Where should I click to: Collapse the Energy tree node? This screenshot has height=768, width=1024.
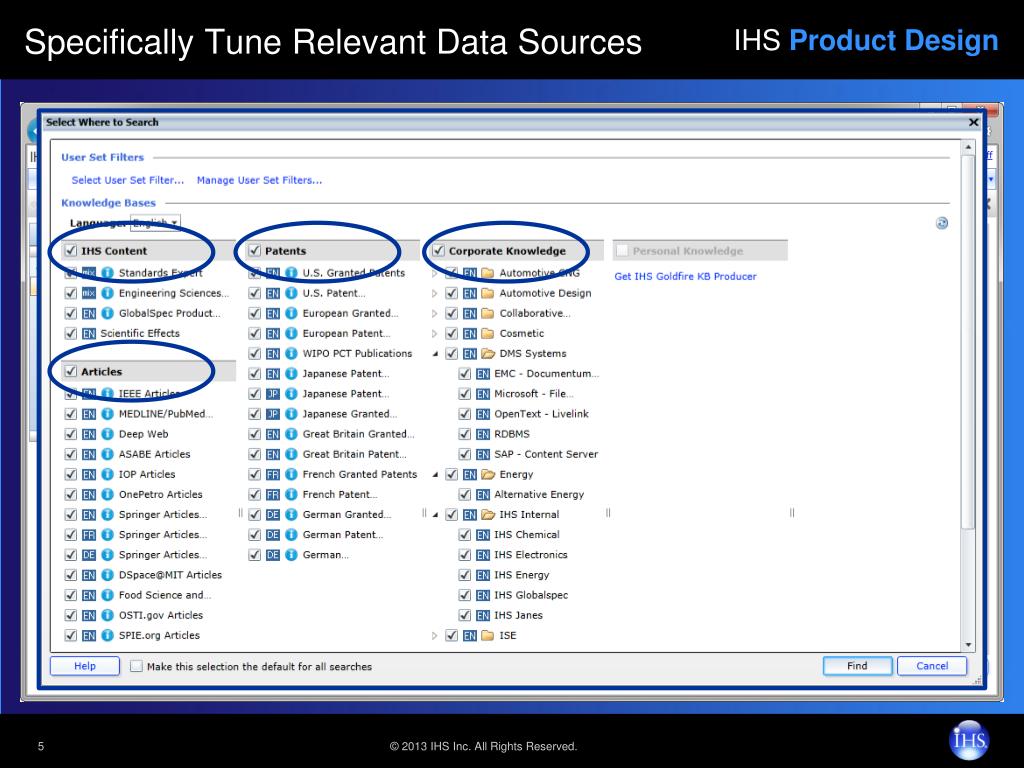point(435,475)
